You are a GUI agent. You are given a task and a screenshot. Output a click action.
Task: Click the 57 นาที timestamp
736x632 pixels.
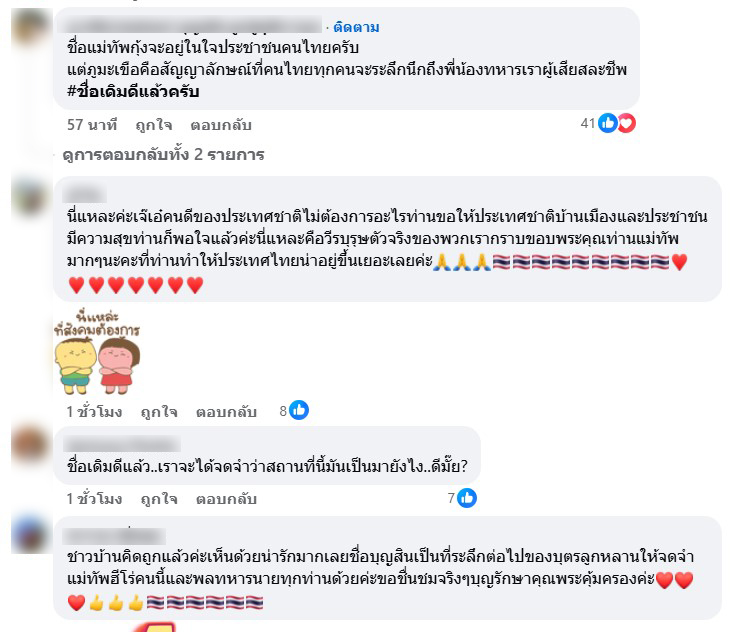pyautogui.click(x=92, y=125)
